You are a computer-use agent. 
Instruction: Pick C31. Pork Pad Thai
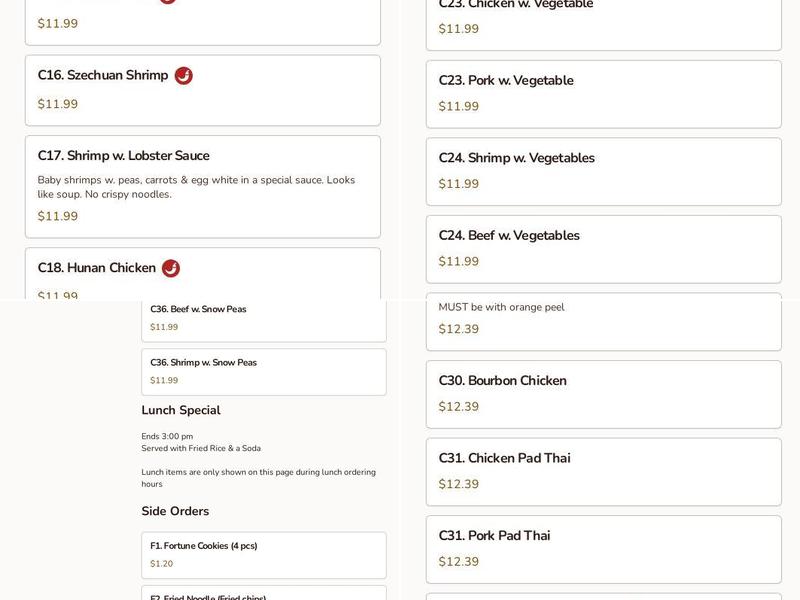click(x=603, y=549)
